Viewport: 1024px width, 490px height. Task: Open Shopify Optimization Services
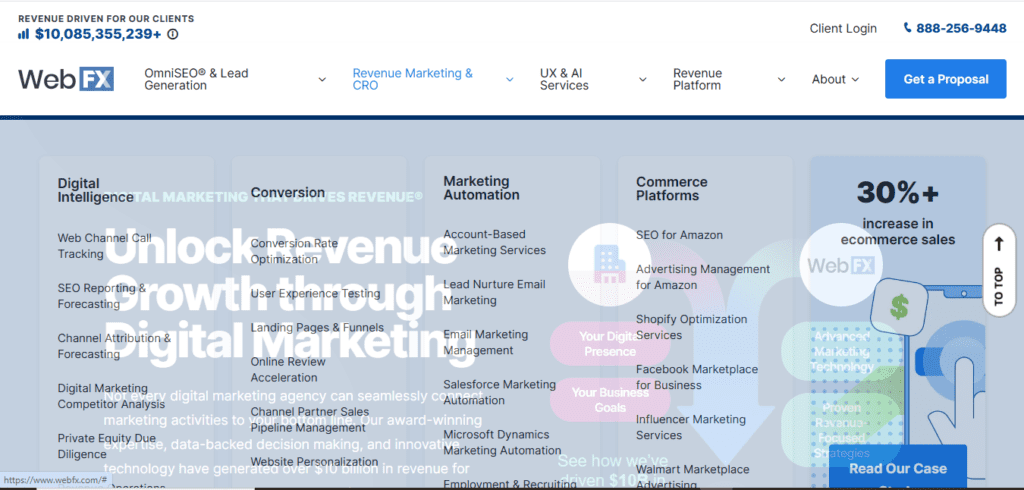tap(692, 327)
